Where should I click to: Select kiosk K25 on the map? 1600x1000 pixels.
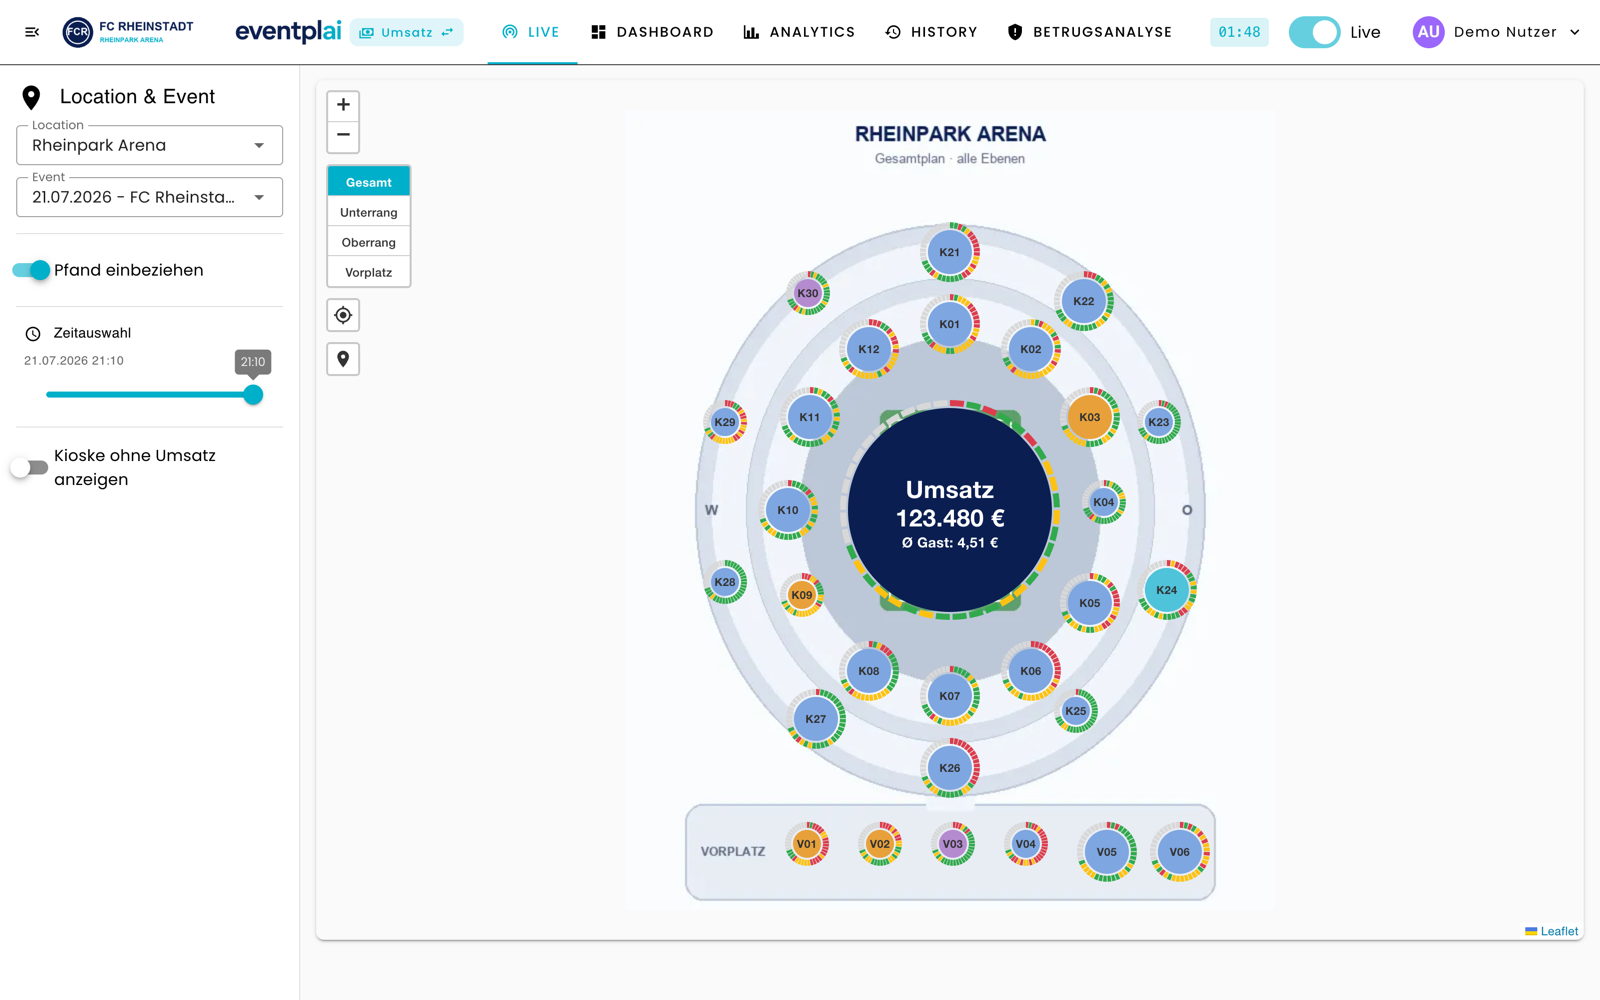coord(1076,711)
